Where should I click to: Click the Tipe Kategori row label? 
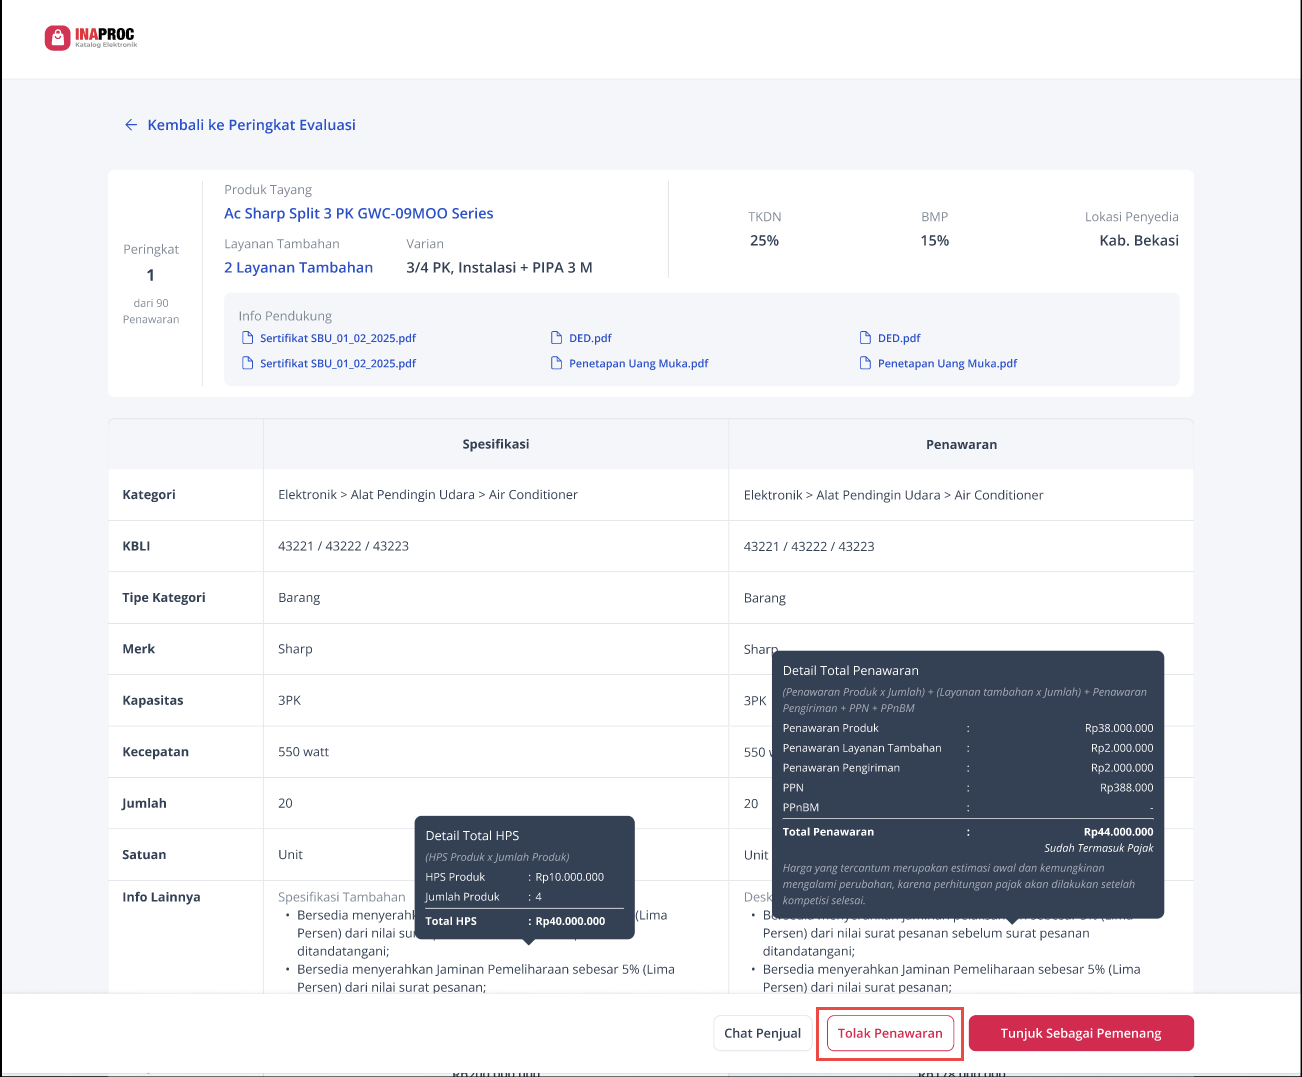164,598
